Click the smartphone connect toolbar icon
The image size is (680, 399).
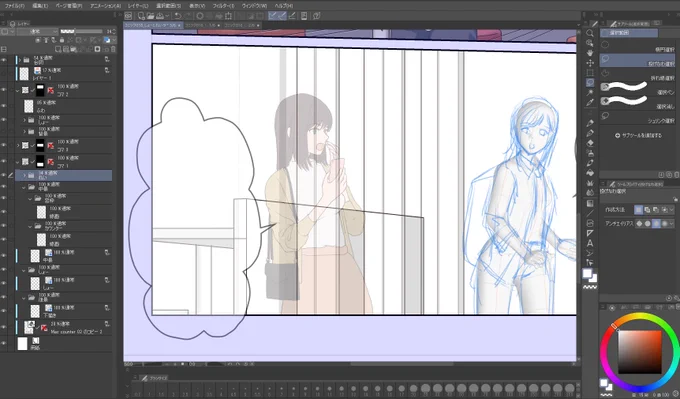[304, 16]
